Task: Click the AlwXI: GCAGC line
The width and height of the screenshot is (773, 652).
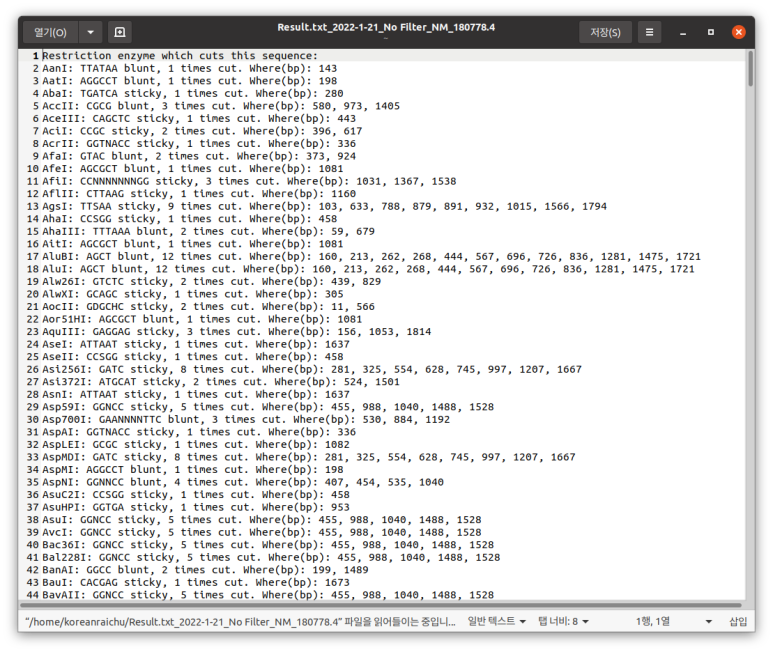Action: tap(193, 294)
